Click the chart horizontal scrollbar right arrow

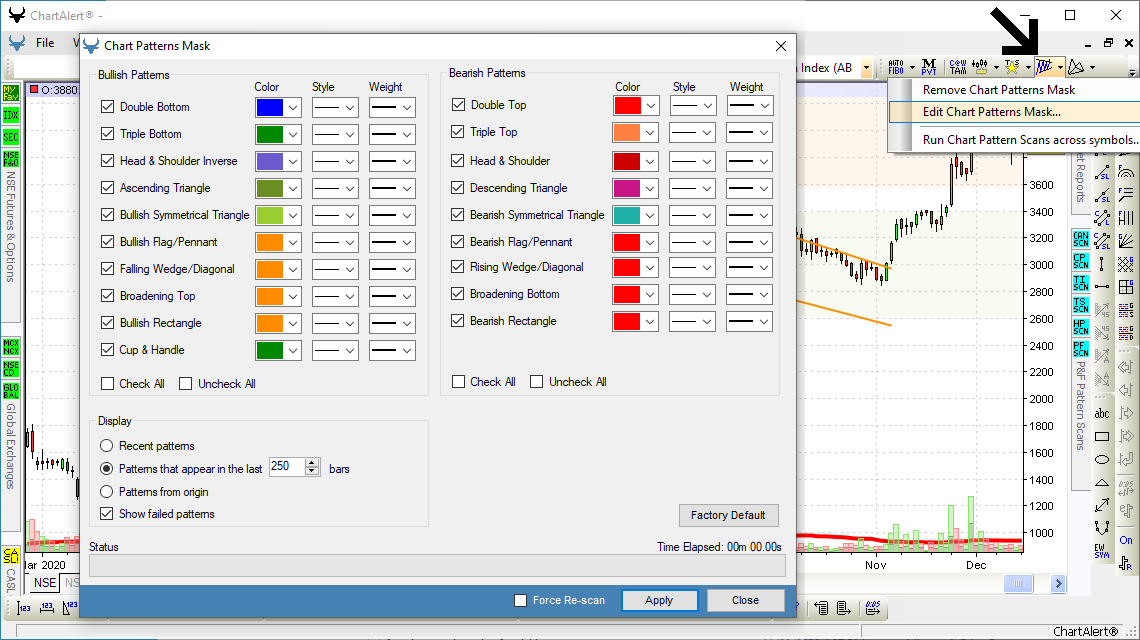1059,583
